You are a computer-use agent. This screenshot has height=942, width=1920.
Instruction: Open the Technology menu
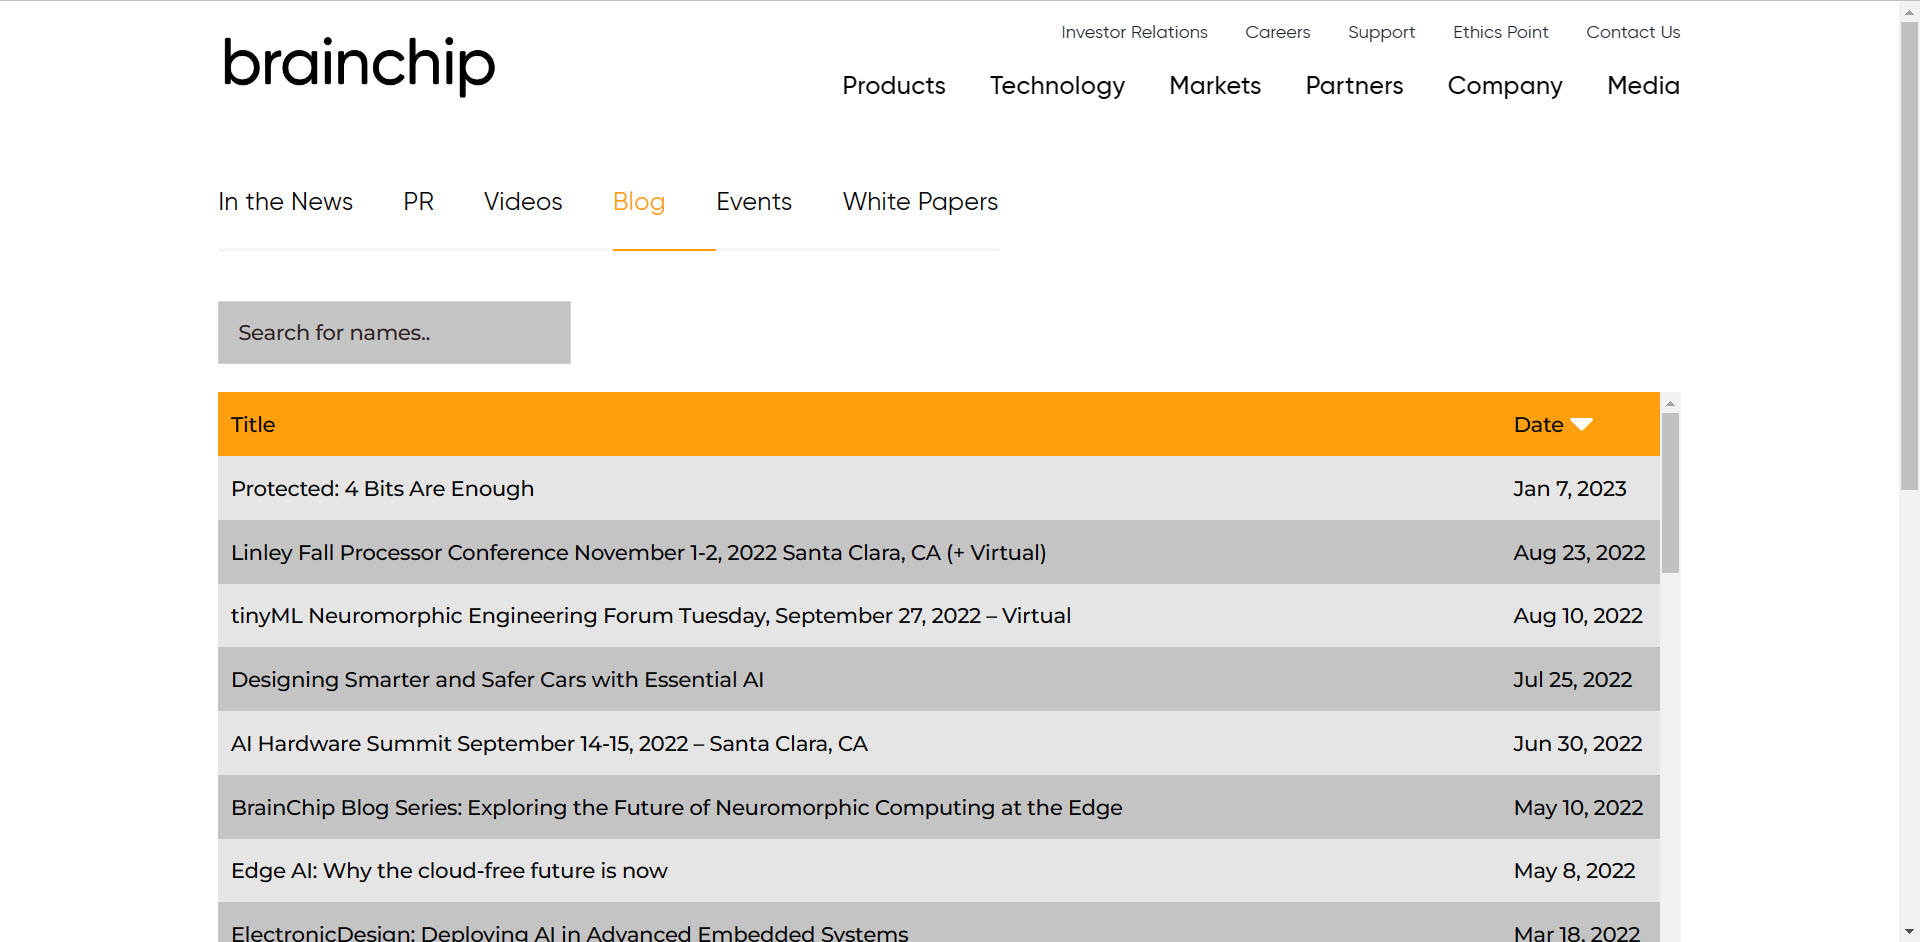tap(1056, 86)
